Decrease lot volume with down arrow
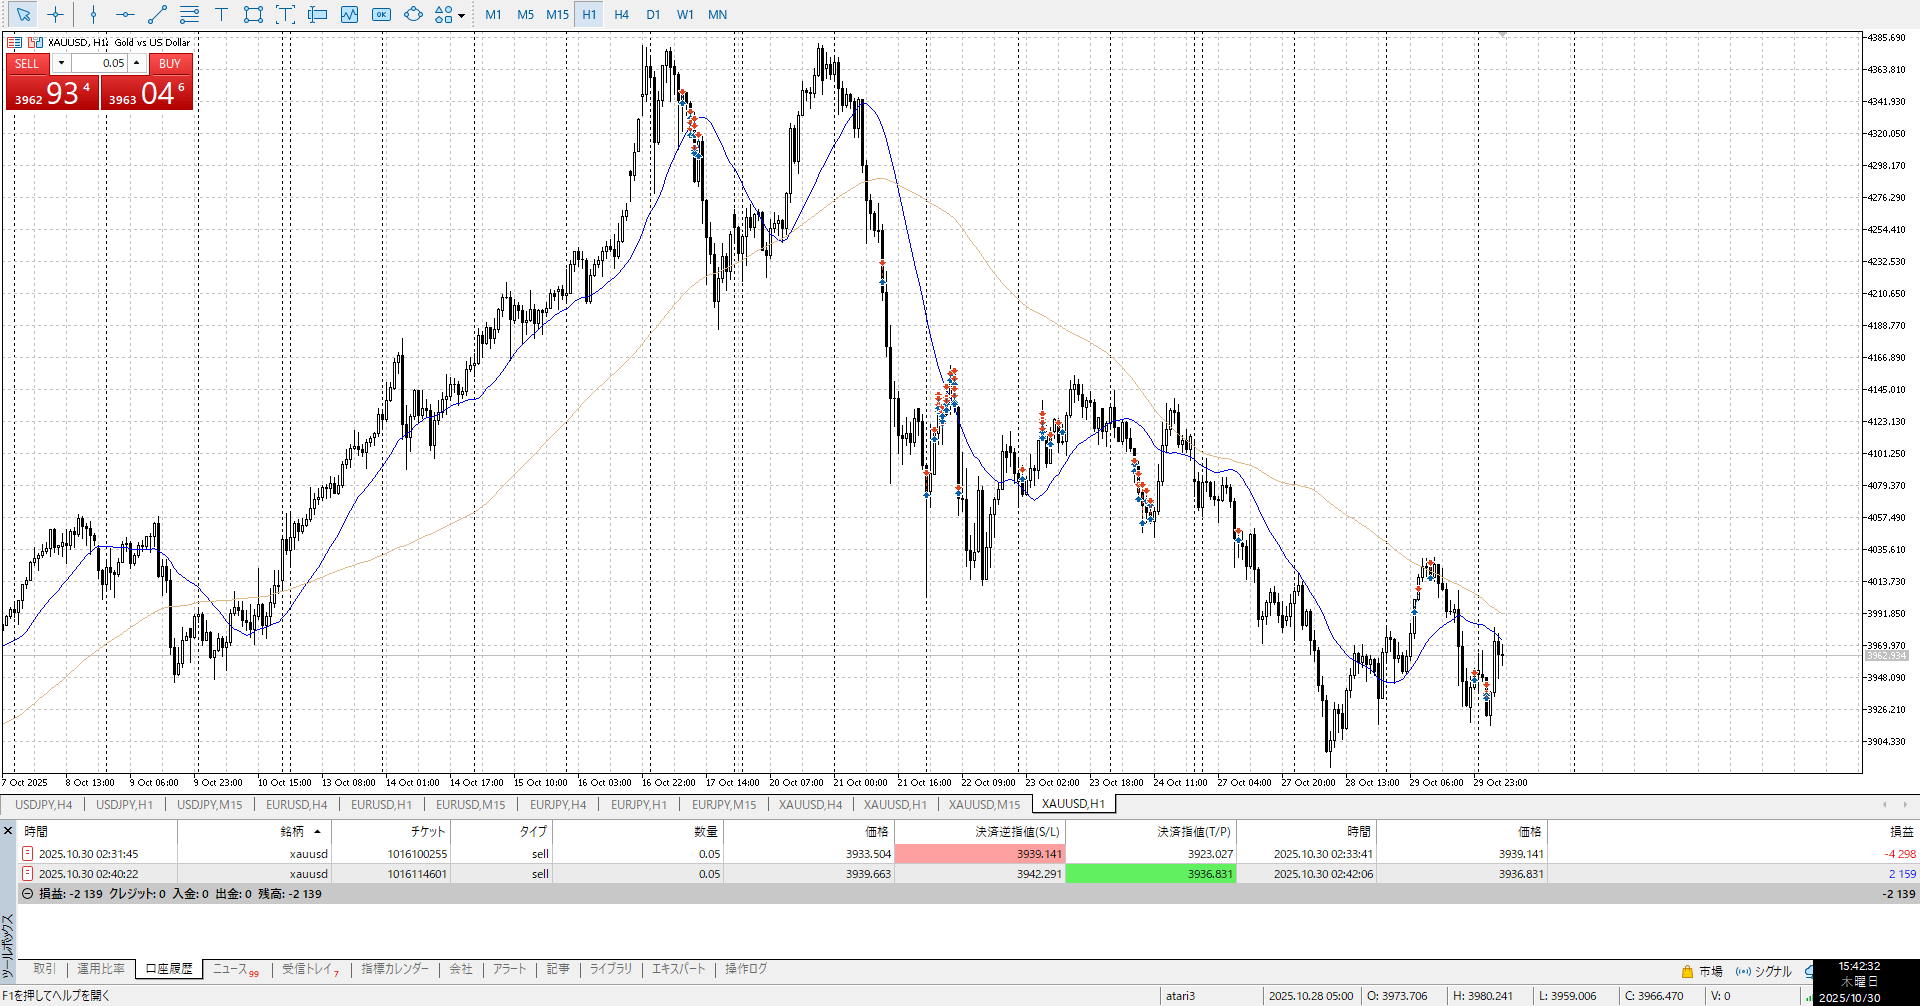1920x1006 pixels. click(x=61, y=63)
